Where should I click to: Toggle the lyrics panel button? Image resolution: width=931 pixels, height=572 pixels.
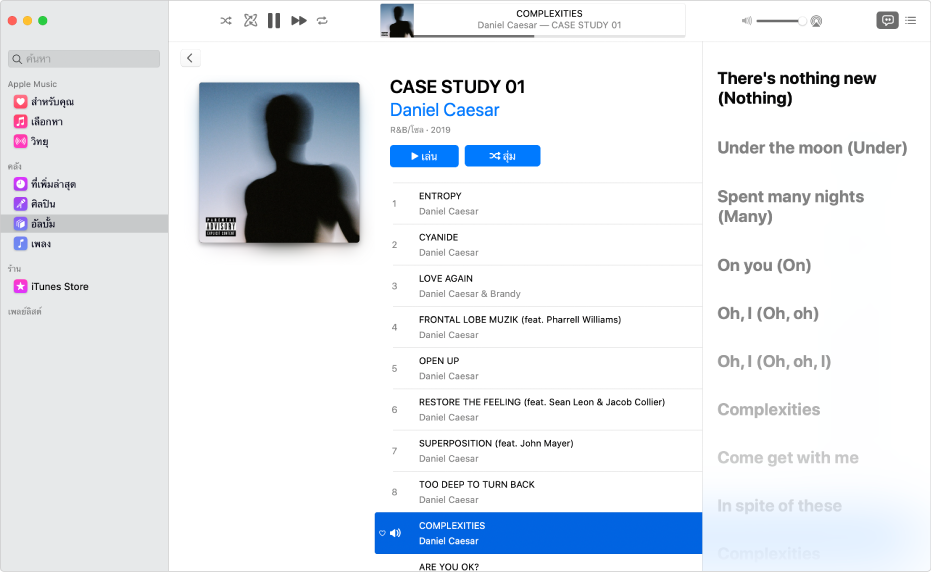point(887,20)
